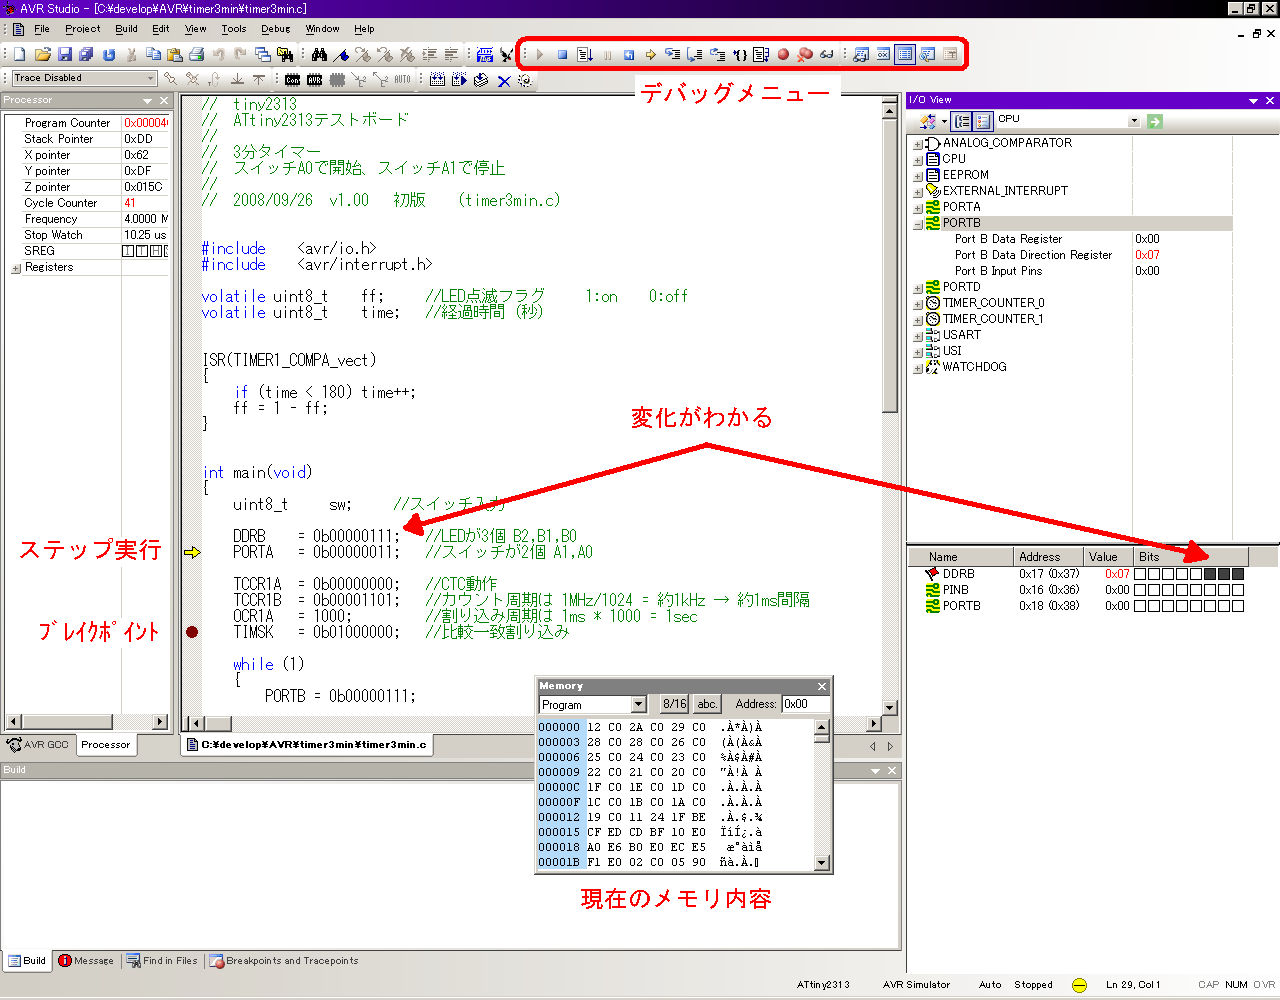Screen dimensions: 1280x1000
Task: Click the Print icon in toolbar
Action: [196, 55]
